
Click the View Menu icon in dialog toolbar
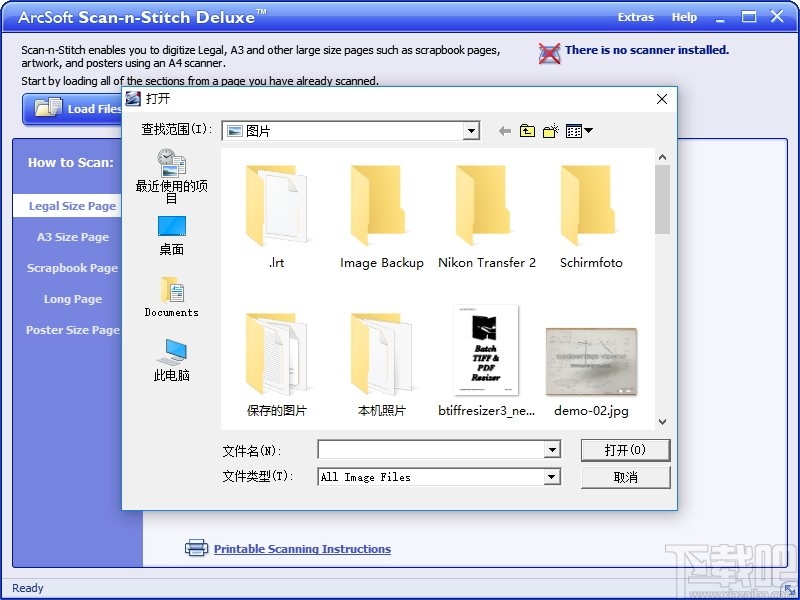574,130
